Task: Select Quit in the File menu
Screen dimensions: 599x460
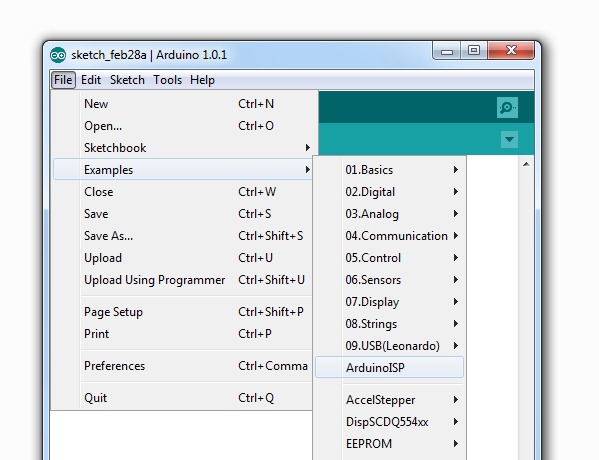Action: [x=183, y=398]
